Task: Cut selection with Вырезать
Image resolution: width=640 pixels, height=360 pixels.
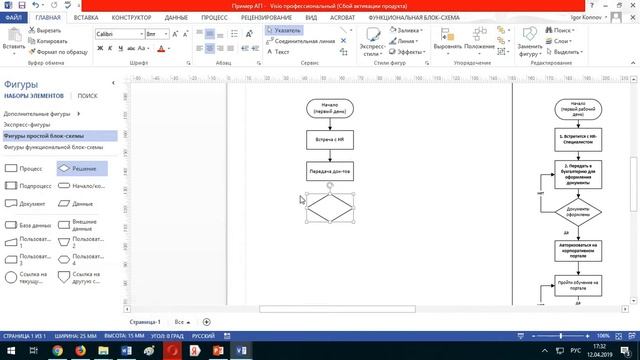Action: click(x=45, y=31)
